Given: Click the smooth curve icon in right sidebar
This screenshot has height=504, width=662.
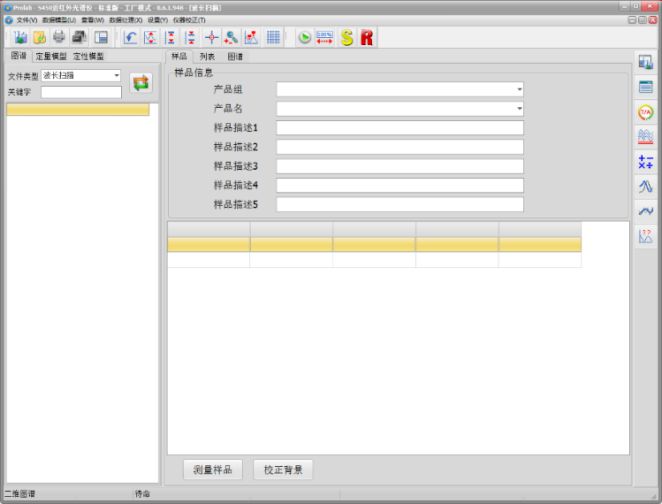Looking at the screenshot, I should [x=645, y=211].
